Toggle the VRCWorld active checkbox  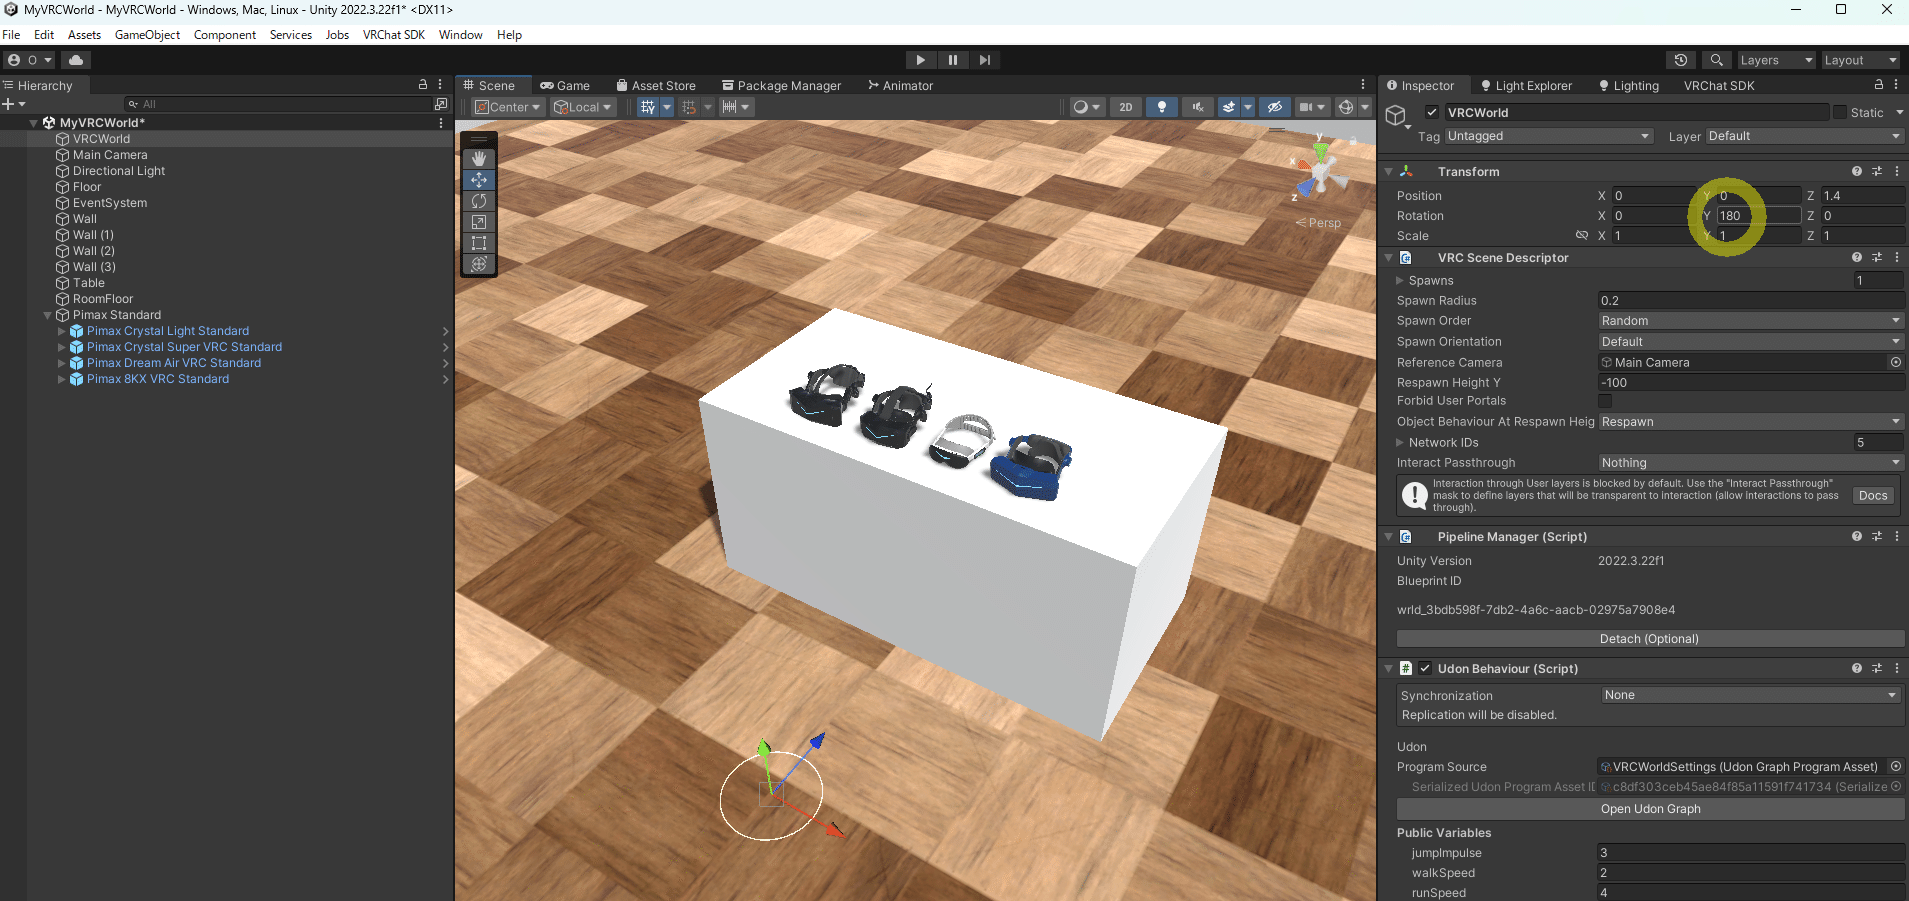[1432, 113]
